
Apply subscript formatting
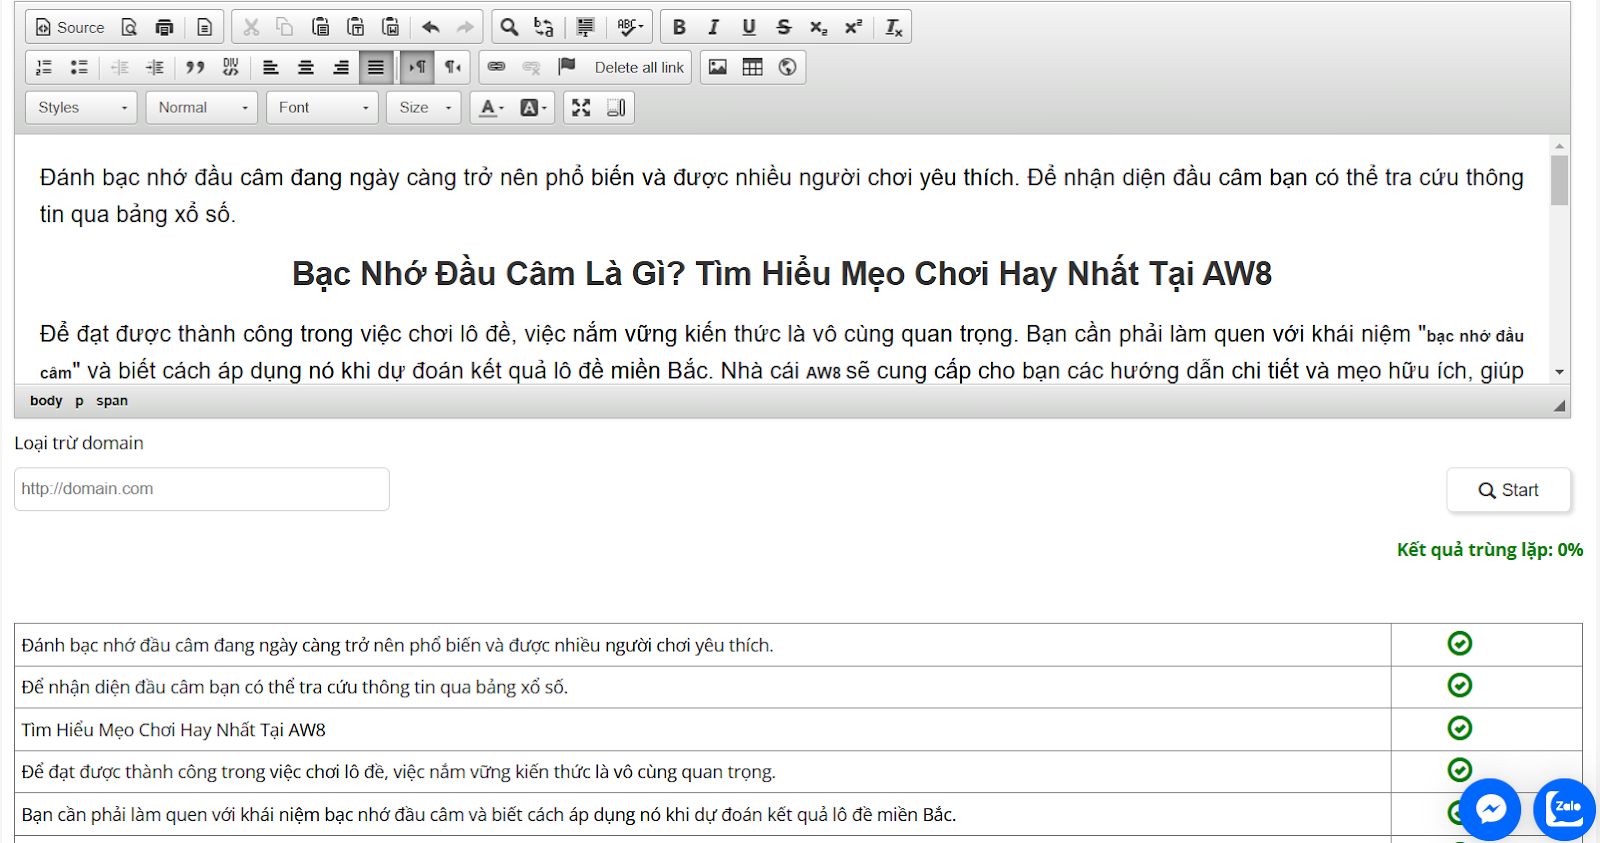(818, 27)
